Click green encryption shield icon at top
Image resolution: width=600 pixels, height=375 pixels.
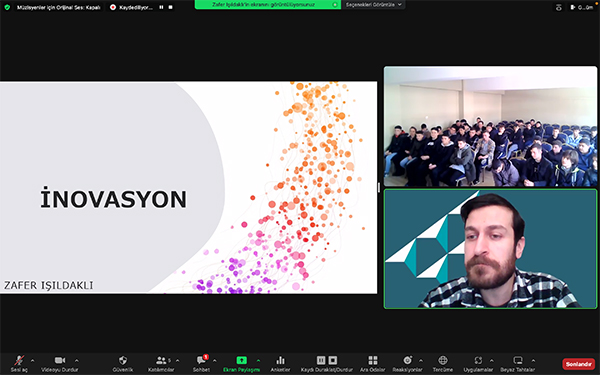coord(7,7)
